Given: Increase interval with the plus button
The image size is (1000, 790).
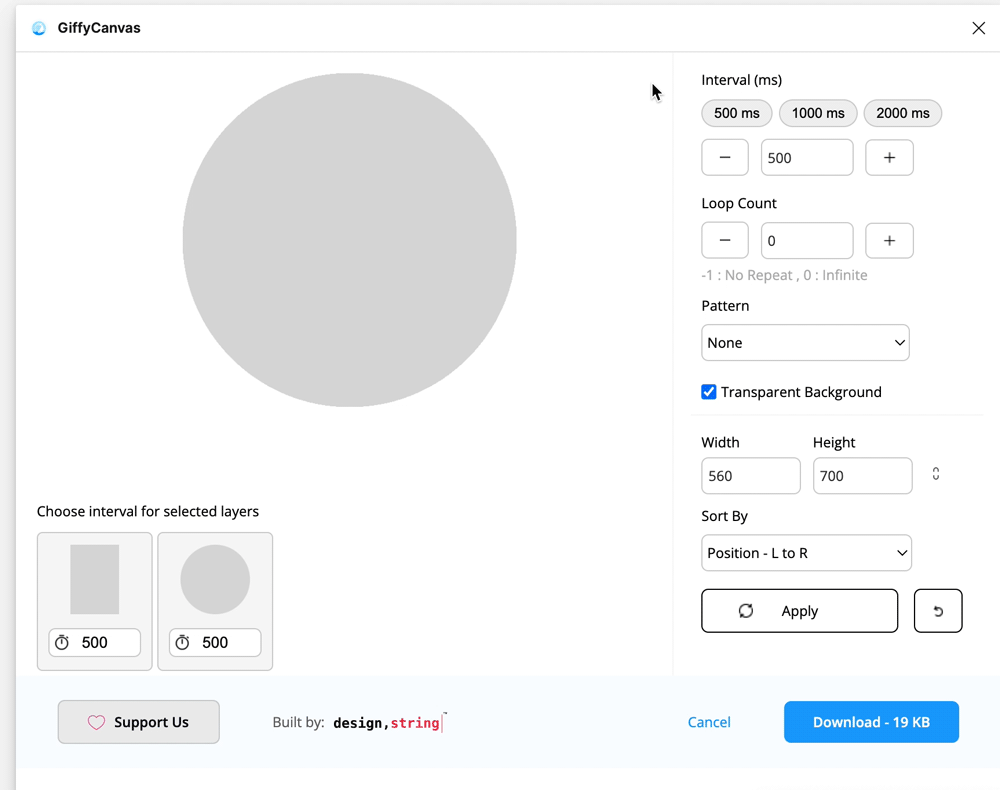Looking at the screenshot, I should (x=889, y=157).
